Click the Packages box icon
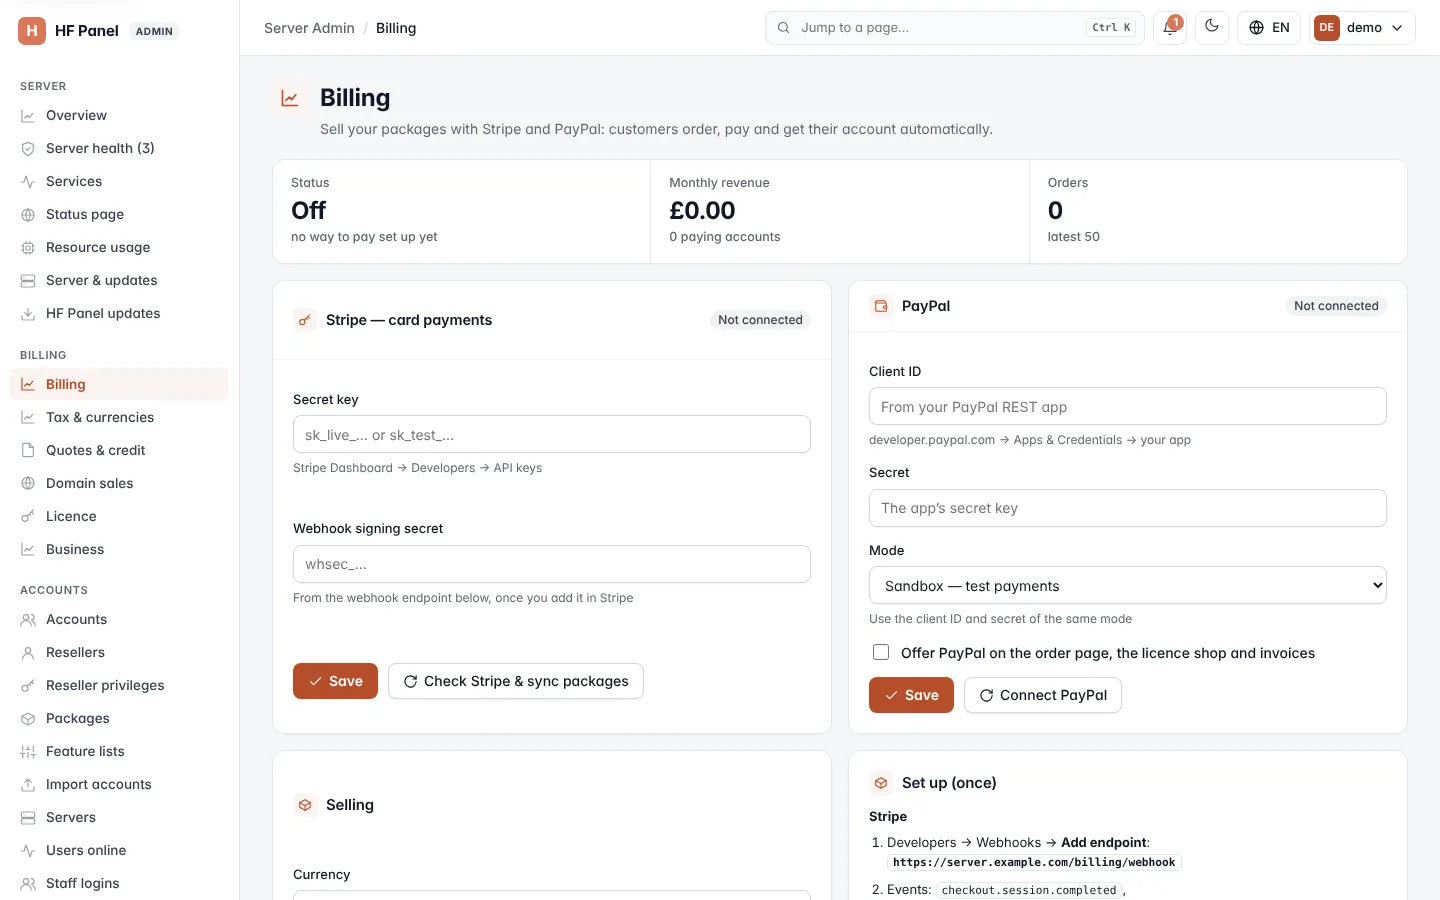The image size is (1440, 900). point(28,719)
